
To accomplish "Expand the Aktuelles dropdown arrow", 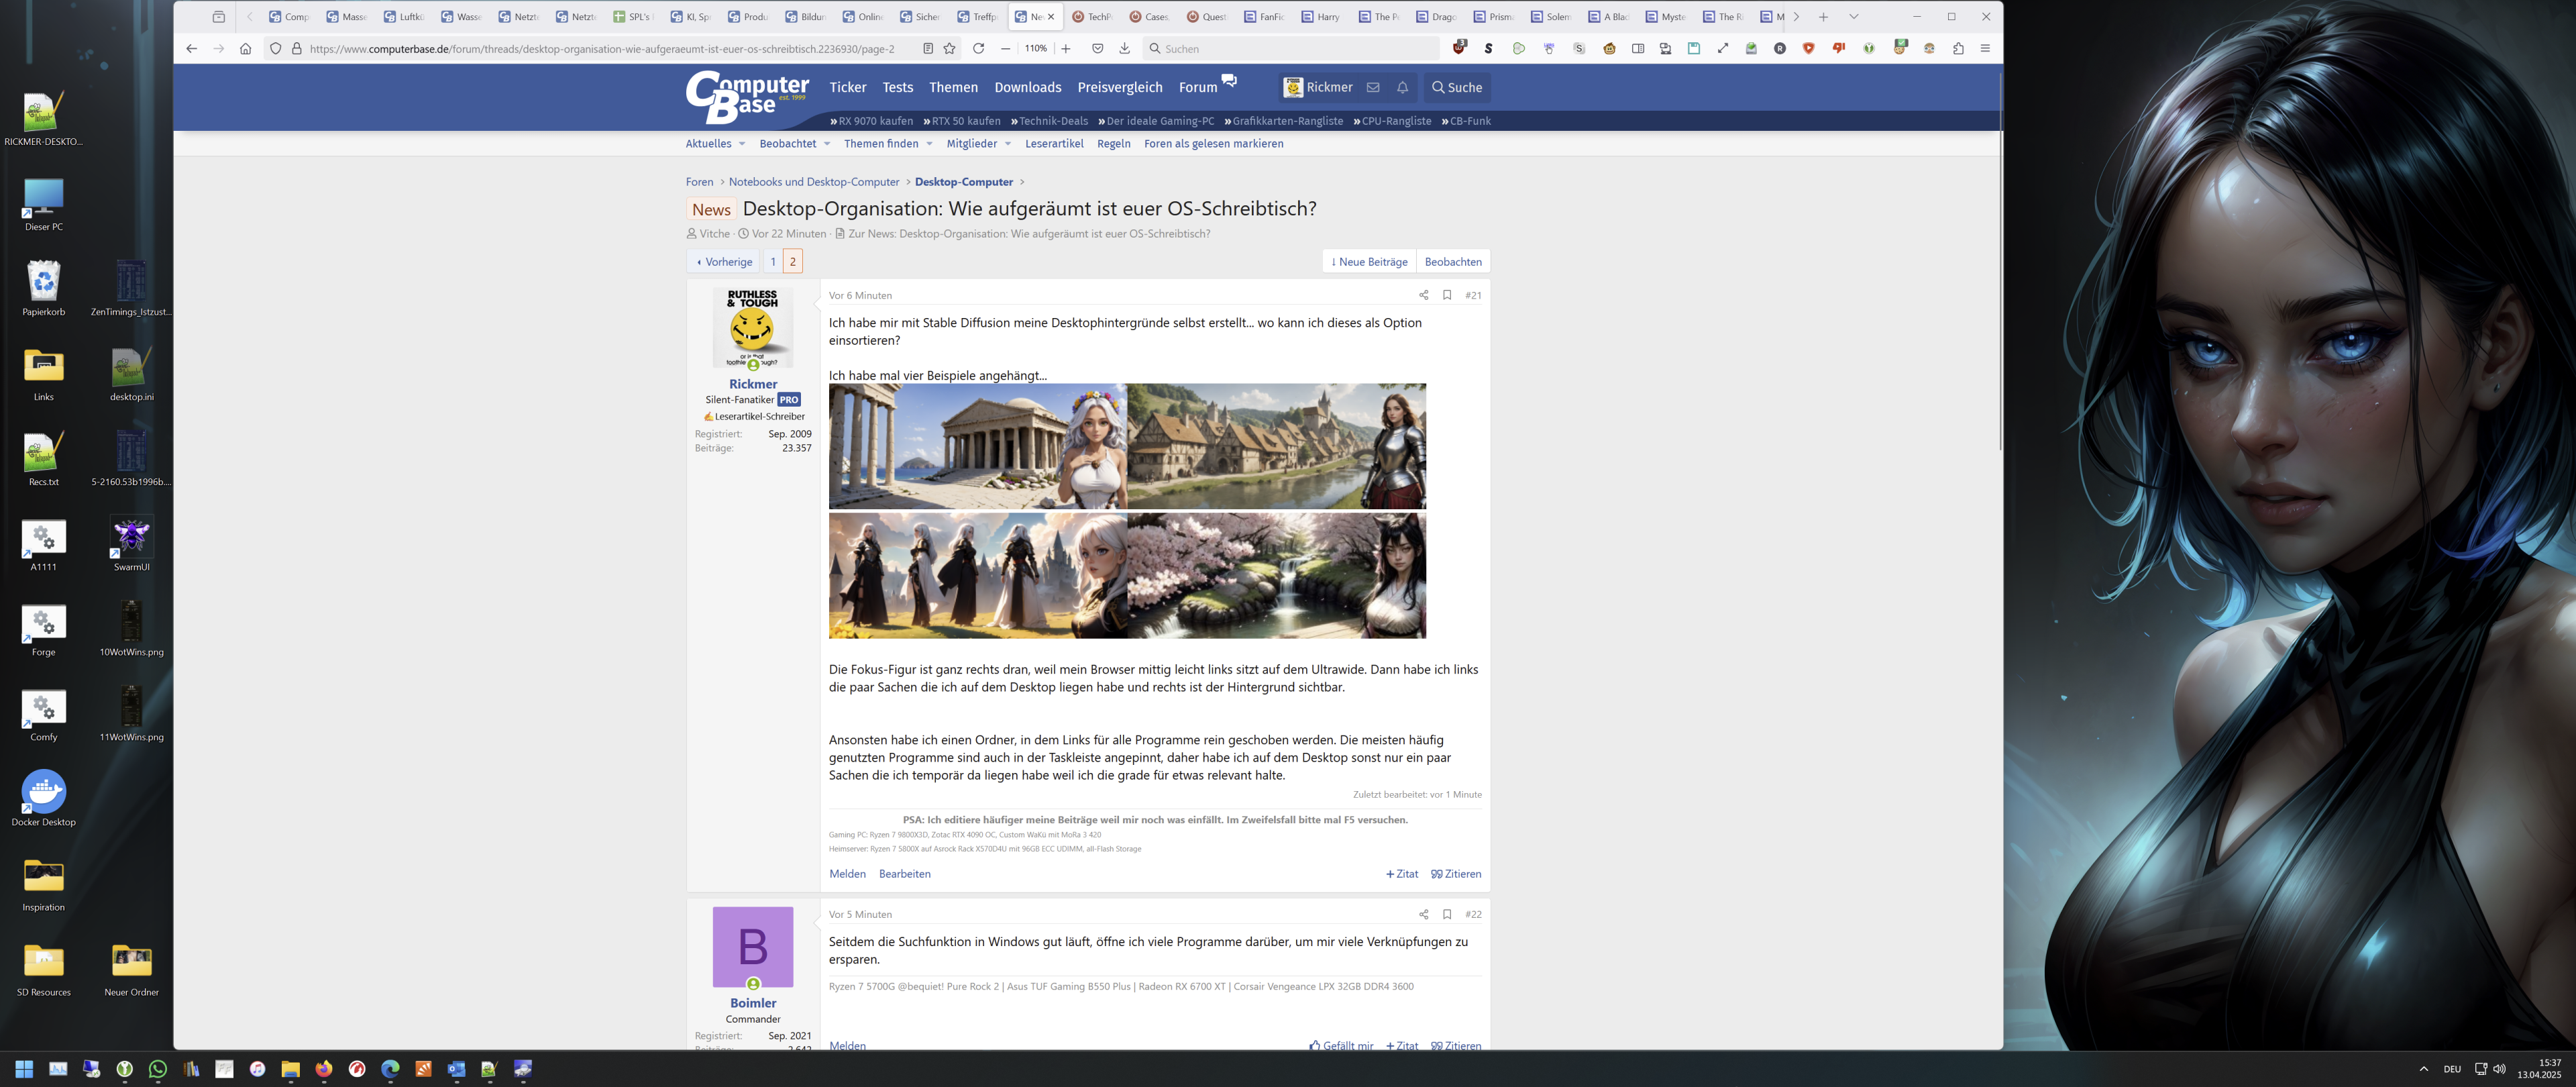I will [x=742, y=144].
